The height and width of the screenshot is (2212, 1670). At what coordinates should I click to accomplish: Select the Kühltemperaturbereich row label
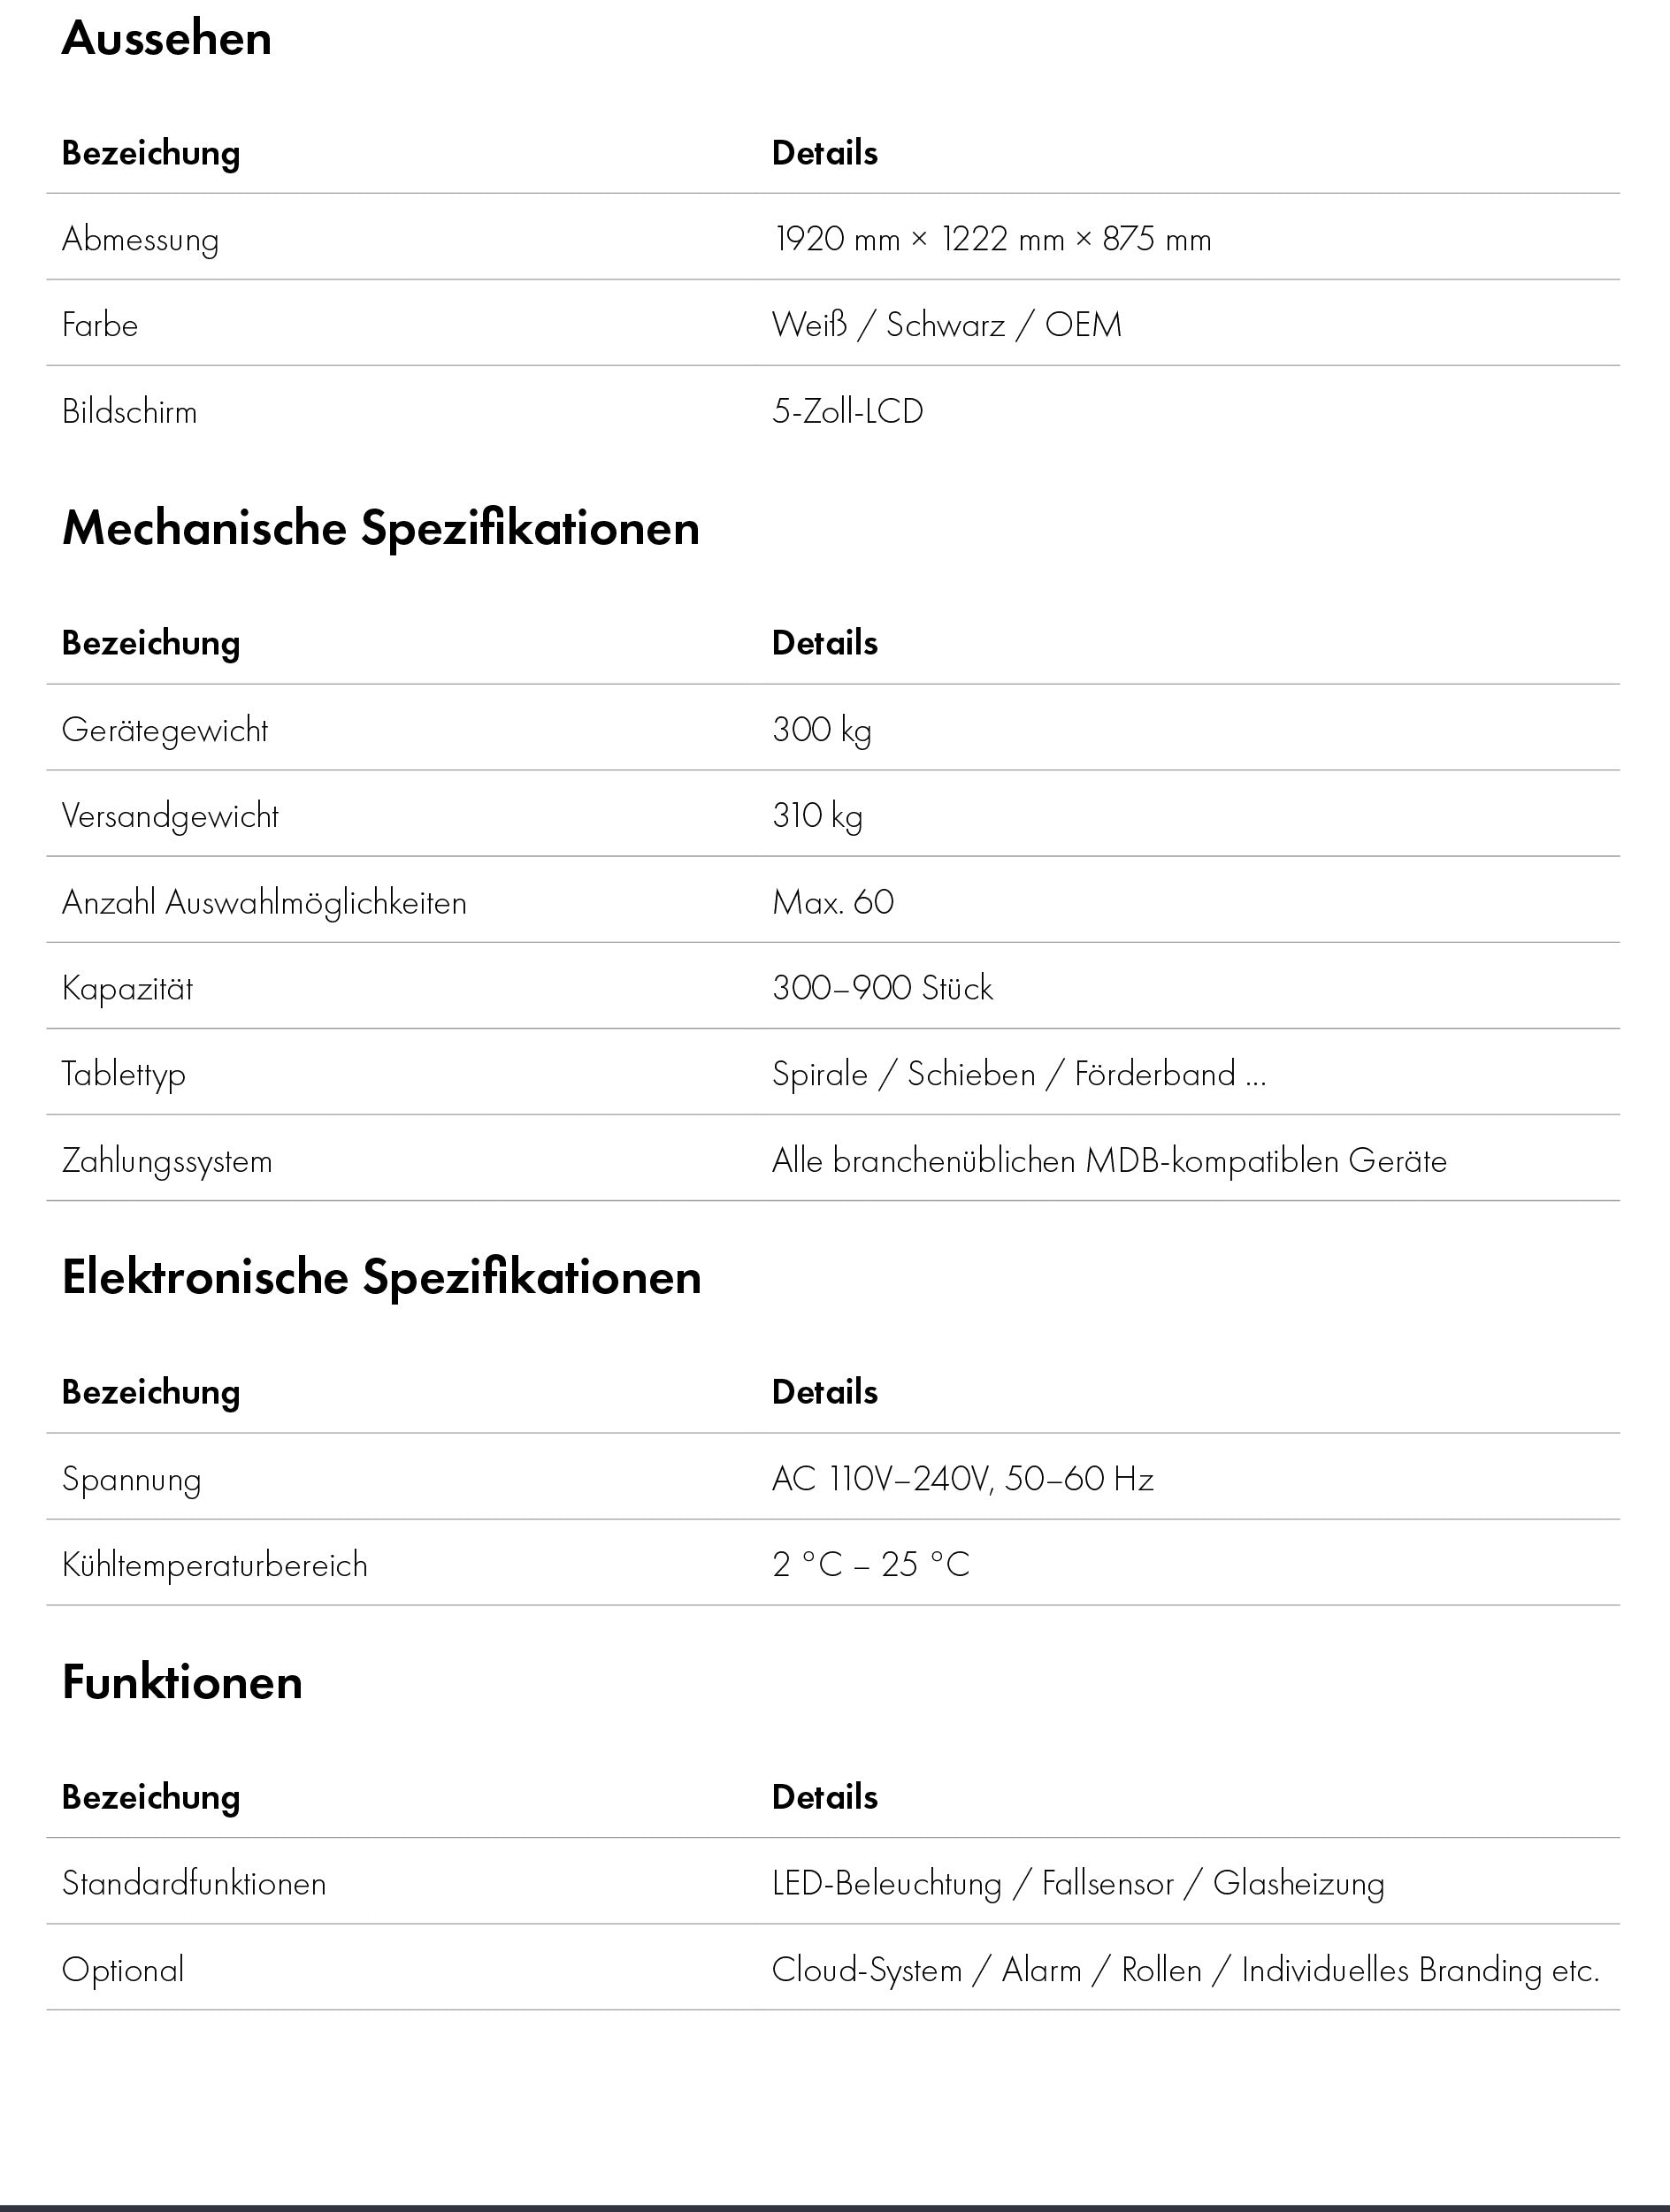point(215,1565)
